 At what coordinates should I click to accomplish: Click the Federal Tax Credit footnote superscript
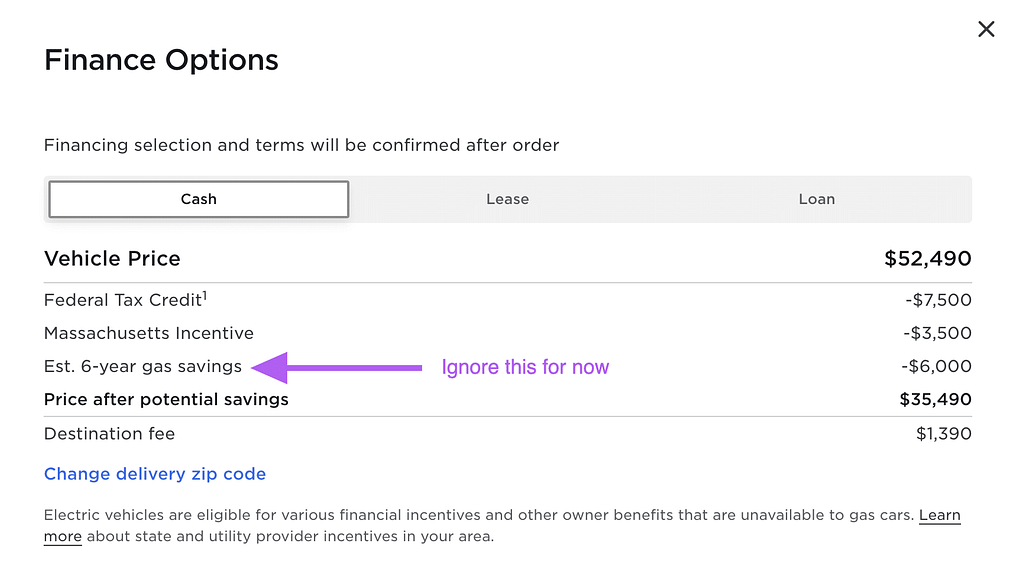point(205,295)
